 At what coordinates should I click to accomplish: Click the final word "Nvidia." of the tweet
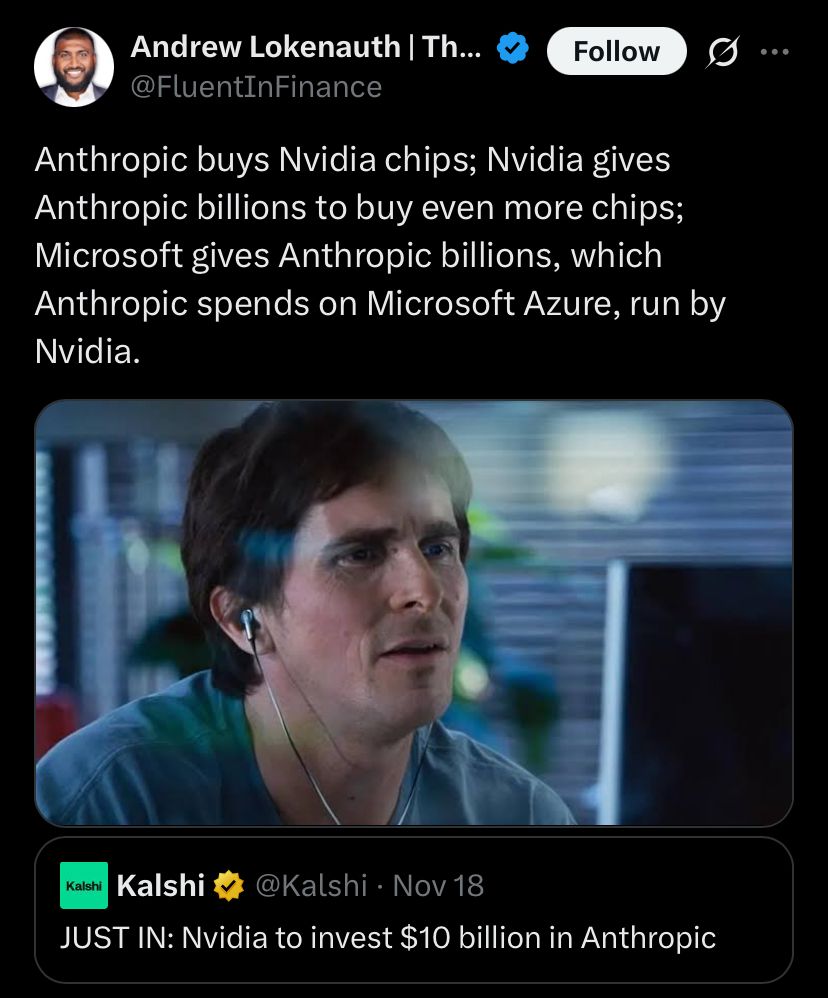[87, 352]
